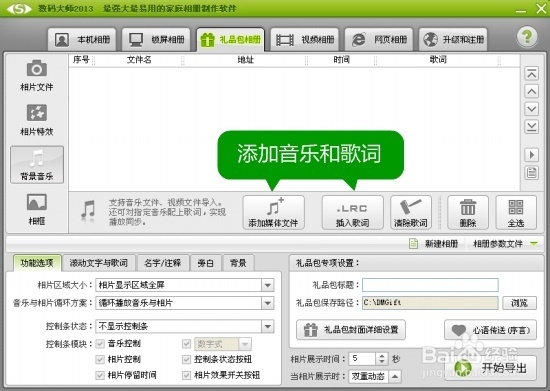This screenshot has width=550, height=391.
Task: Move item up one position arrow
Action: [x=531, y=92]
